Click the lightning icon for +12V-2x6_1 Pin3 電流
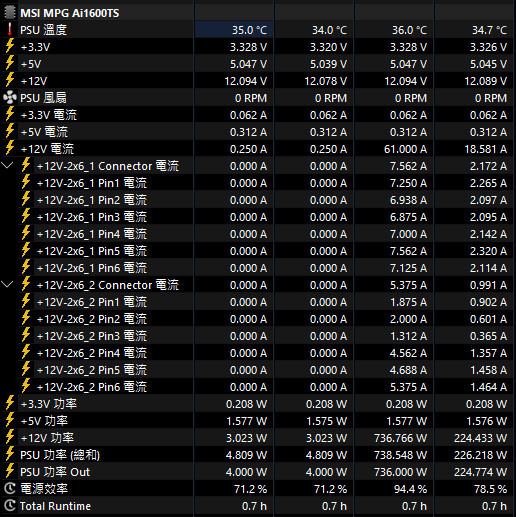 pyautogui.click(x=26, y=216)
